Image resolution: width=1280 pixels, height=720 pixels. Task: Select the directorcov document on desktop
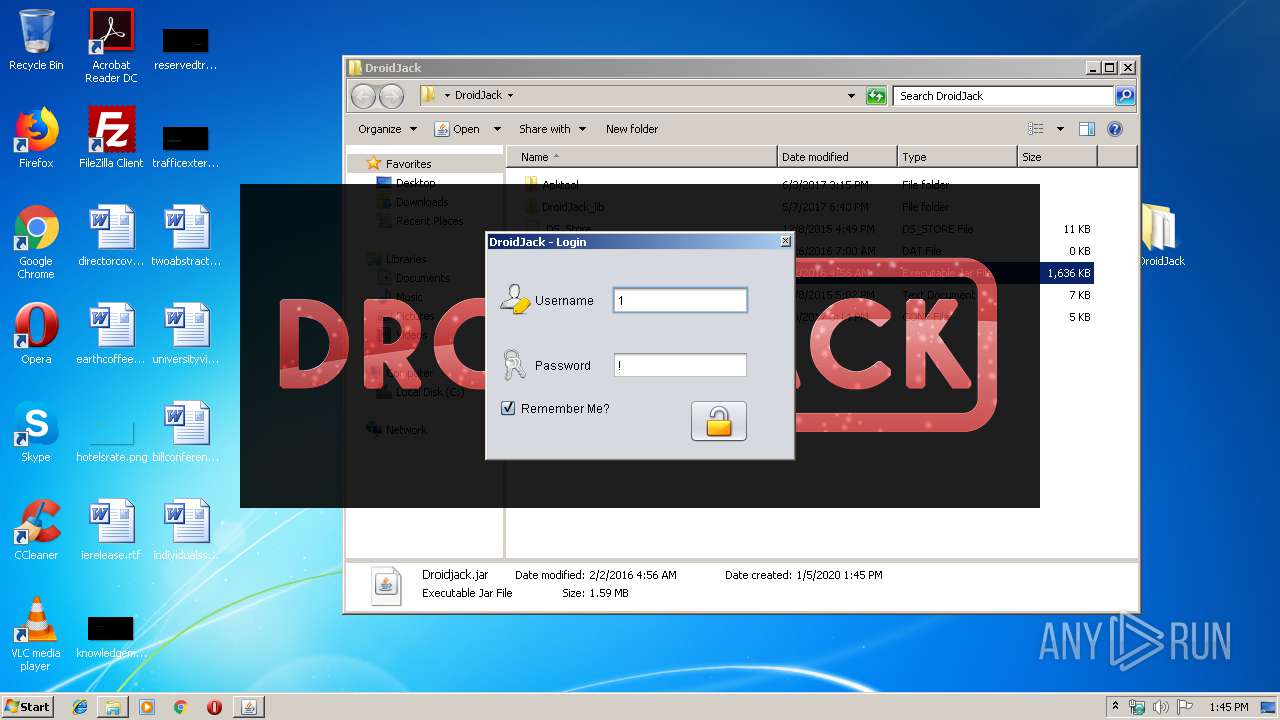click(x=111, y=236)
